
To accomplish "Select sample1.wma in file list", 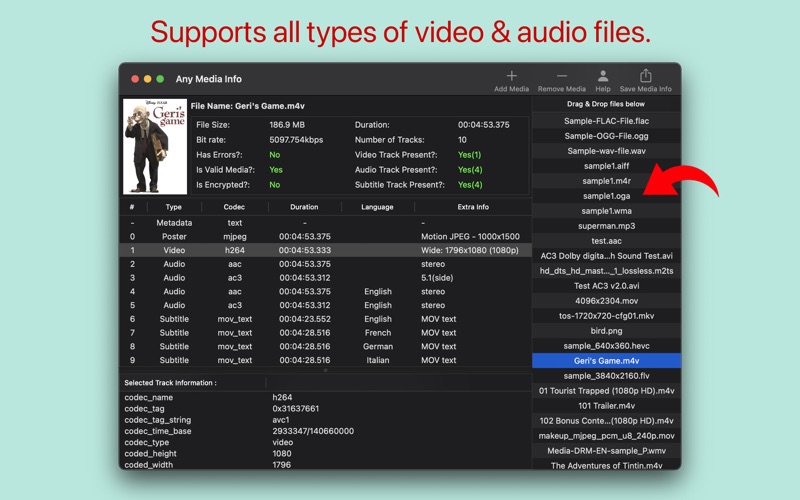I will click(x=606, y=211).
